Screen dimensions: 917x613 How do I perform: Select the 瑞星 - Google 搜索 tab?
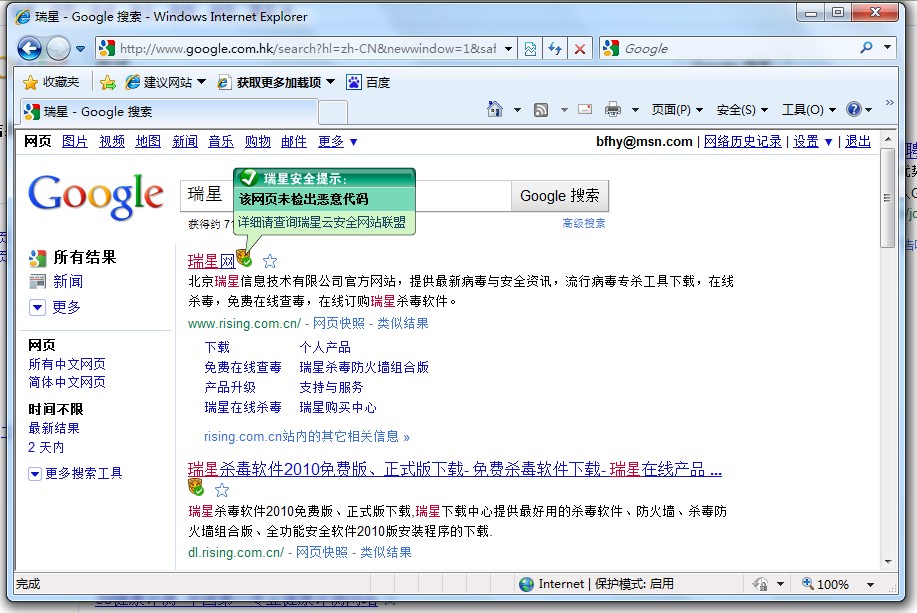coord(170,112)
